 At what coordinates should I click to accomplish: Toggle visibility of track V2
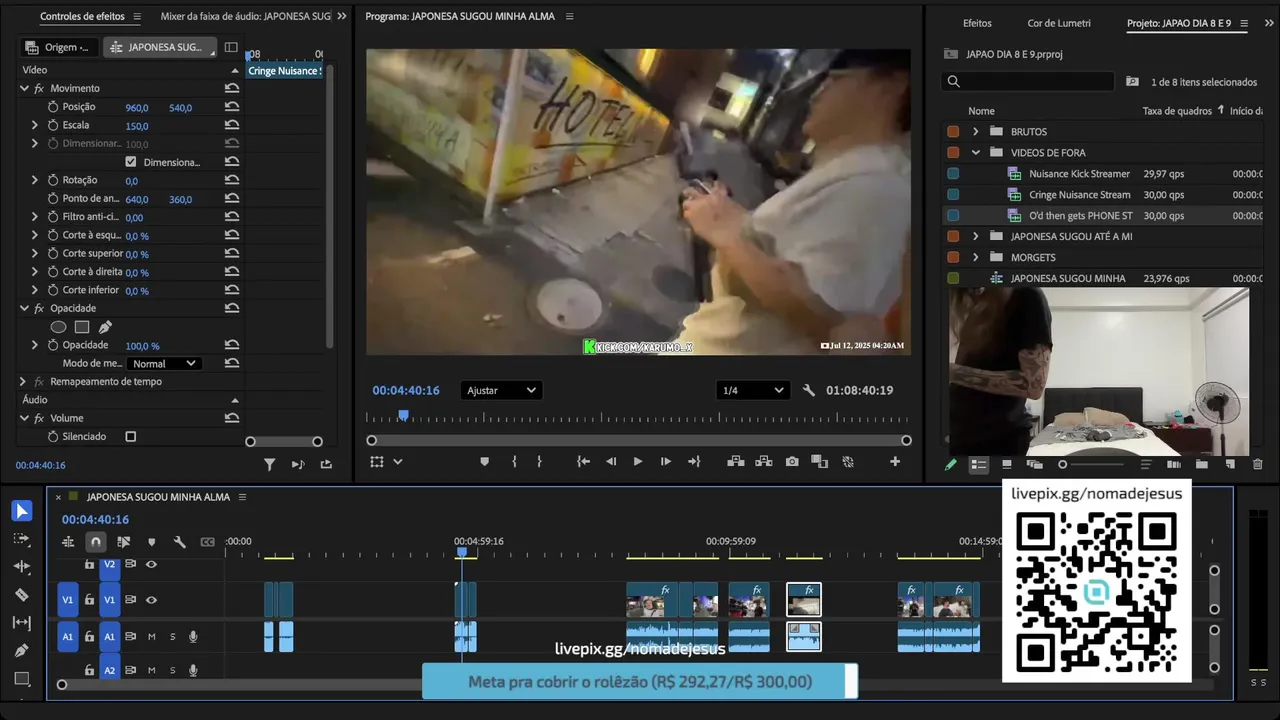tap(151, 565)
